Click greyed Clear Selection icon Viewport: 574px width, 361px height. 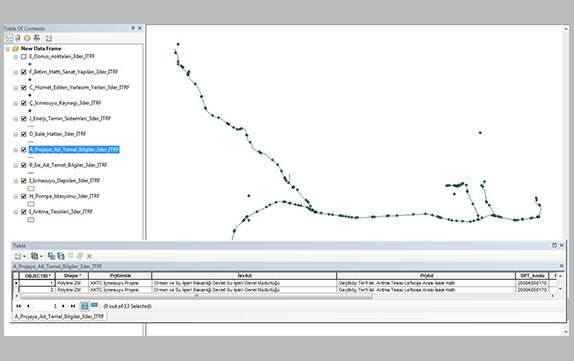(71, 256)
